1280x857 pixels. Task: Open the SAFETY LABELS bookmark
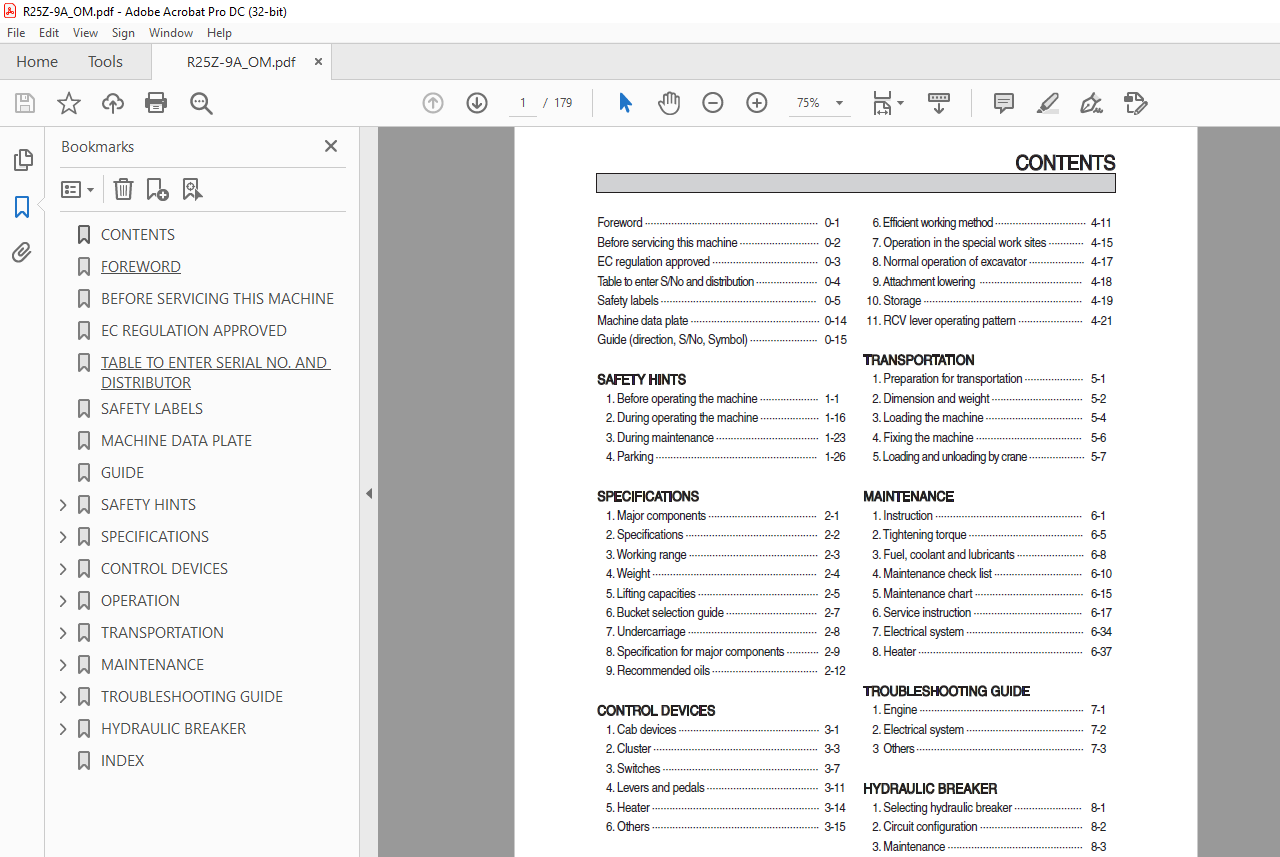(x=152, y=409)
